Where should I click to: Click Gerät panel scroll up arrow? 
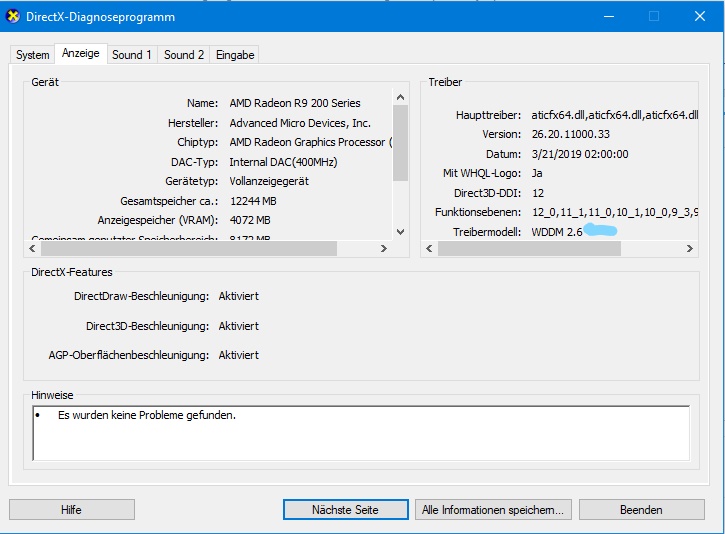pos(400,97)
